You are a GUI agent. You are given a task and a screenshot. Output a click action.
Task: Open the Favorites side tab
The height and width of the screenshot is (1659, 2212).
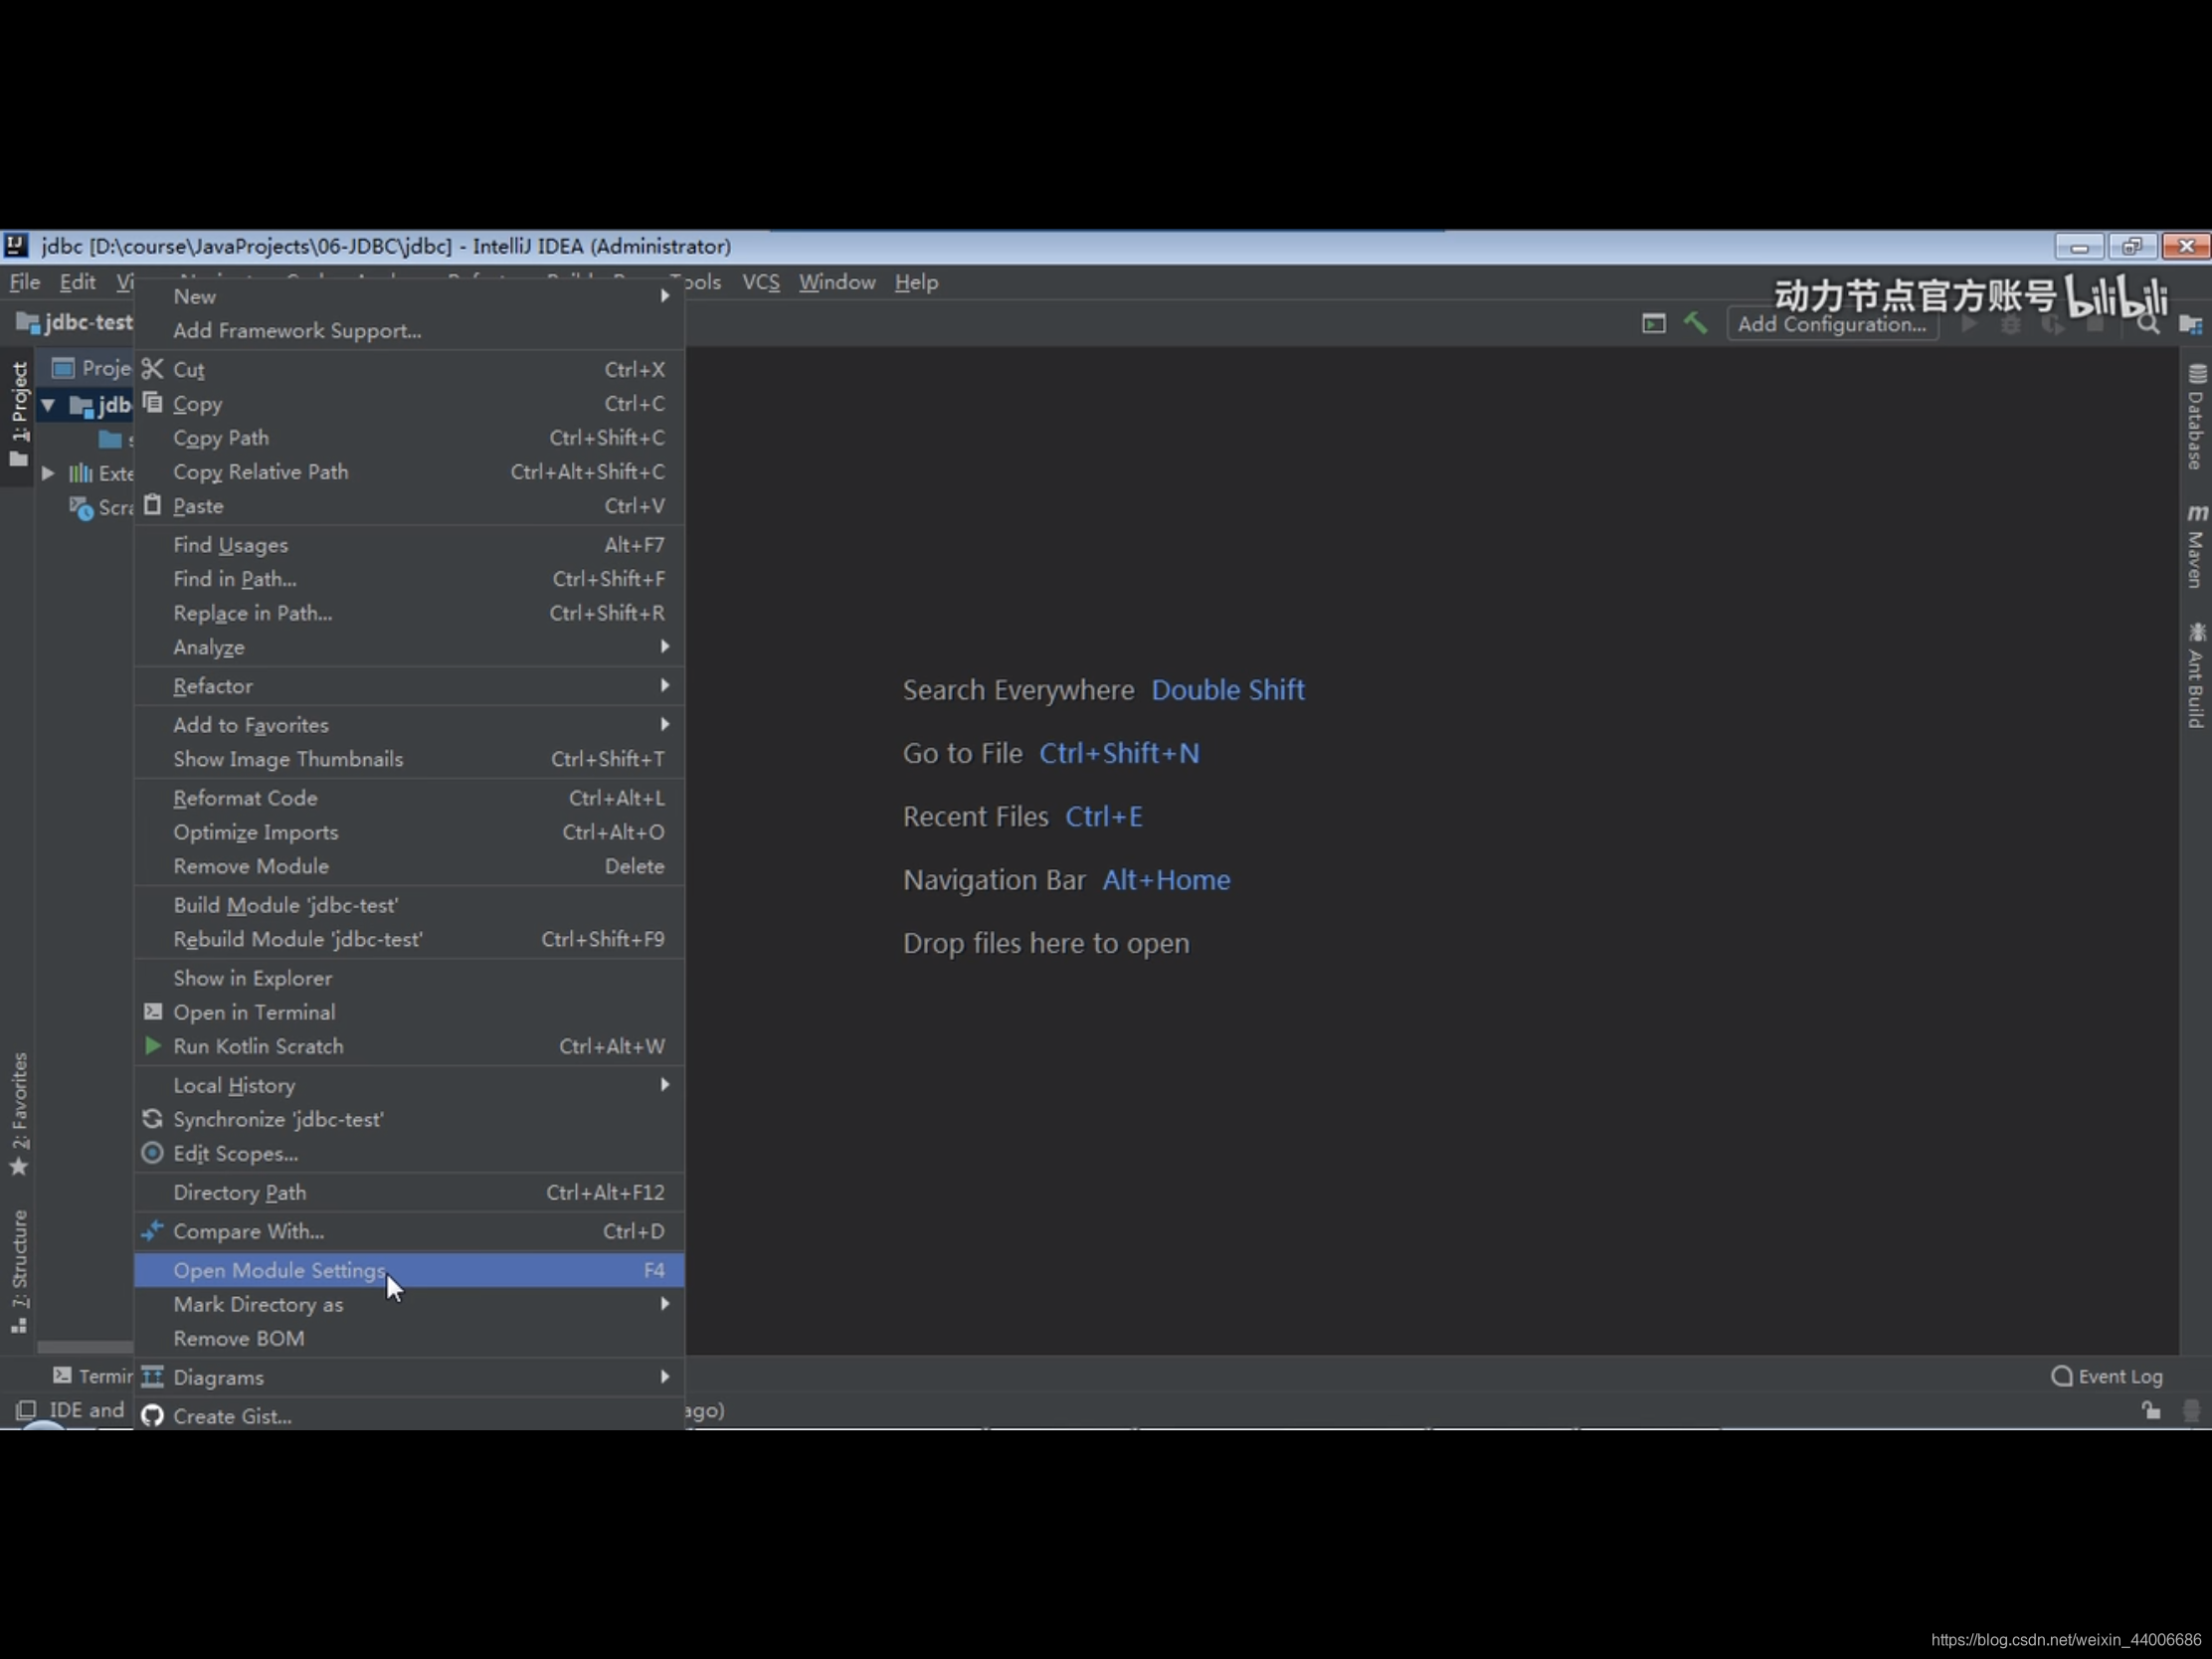click(x=19, y=1113)
